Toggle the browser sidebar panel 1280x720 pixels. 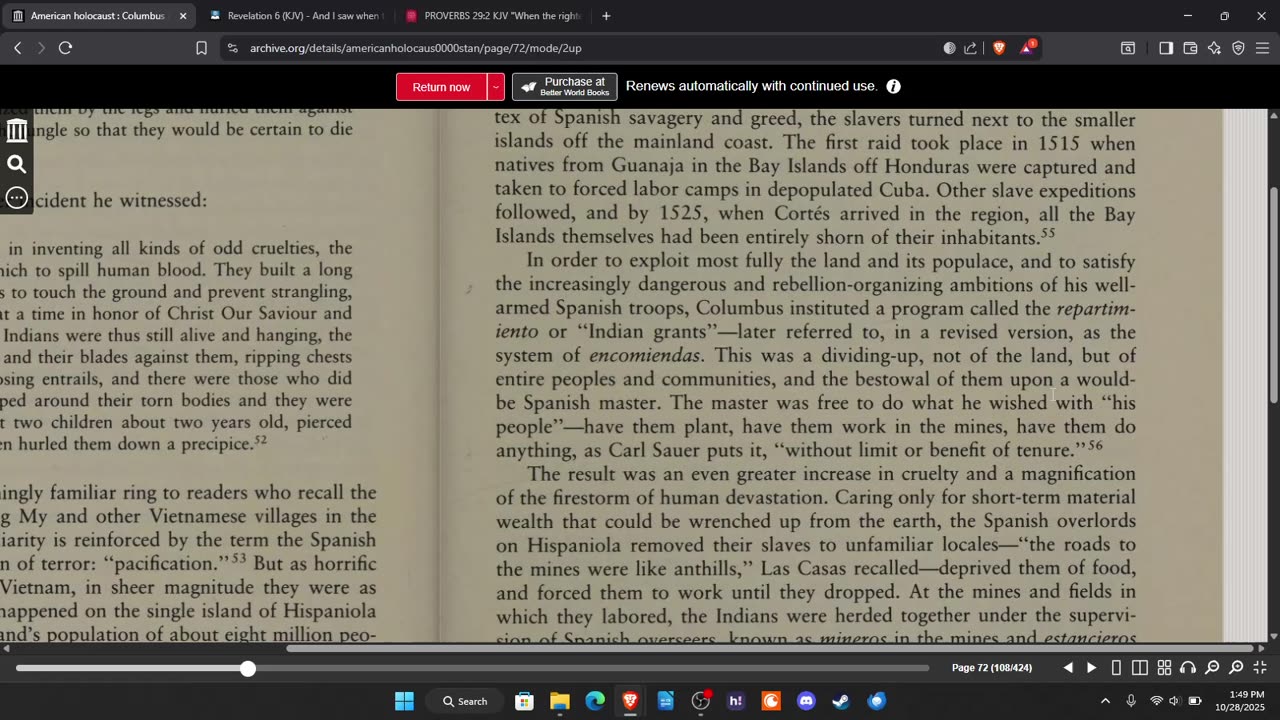(1166, 48)
